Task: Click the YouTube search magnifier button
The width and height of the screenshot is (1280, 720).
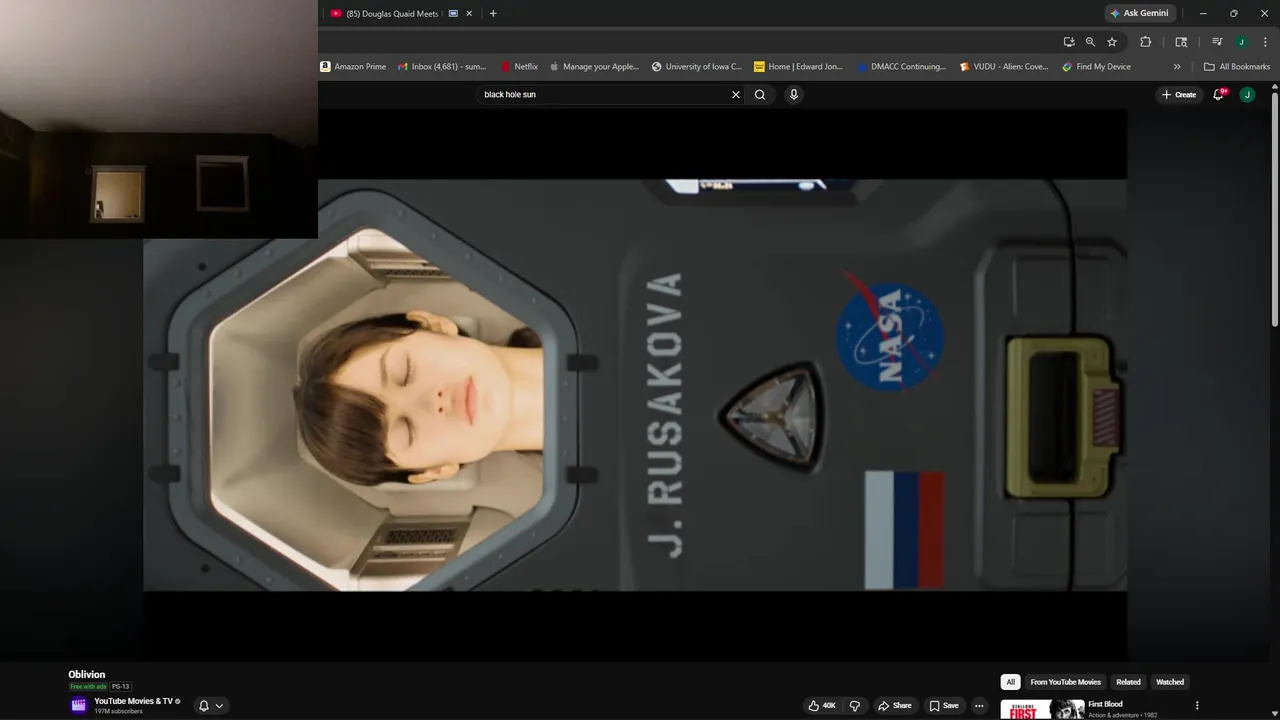Action: (x=760, y=95)
